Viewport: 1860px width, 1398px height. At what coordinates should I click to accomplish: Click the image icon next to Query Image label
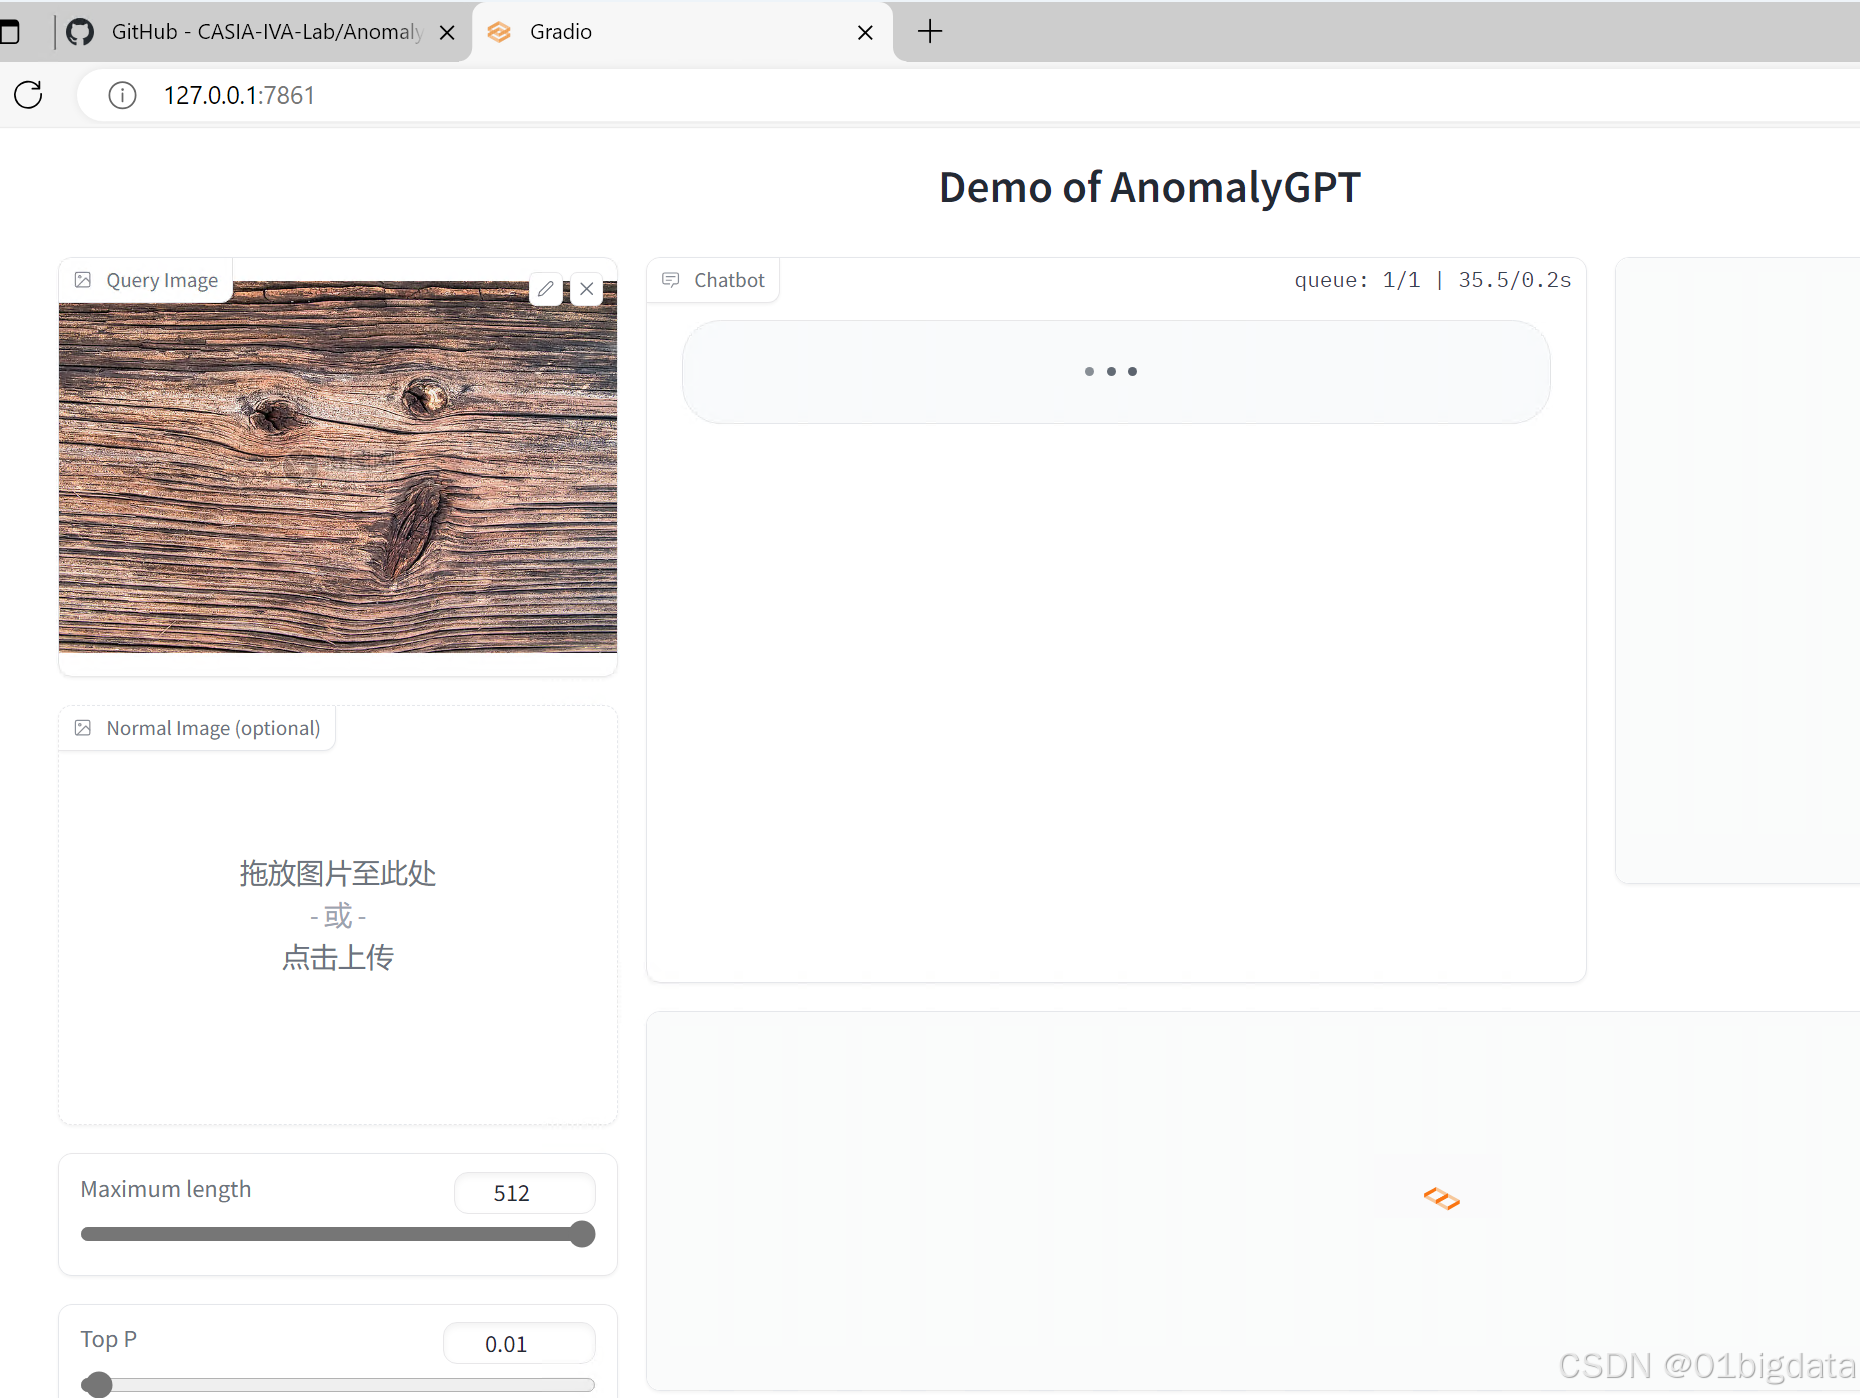point(83,280)
